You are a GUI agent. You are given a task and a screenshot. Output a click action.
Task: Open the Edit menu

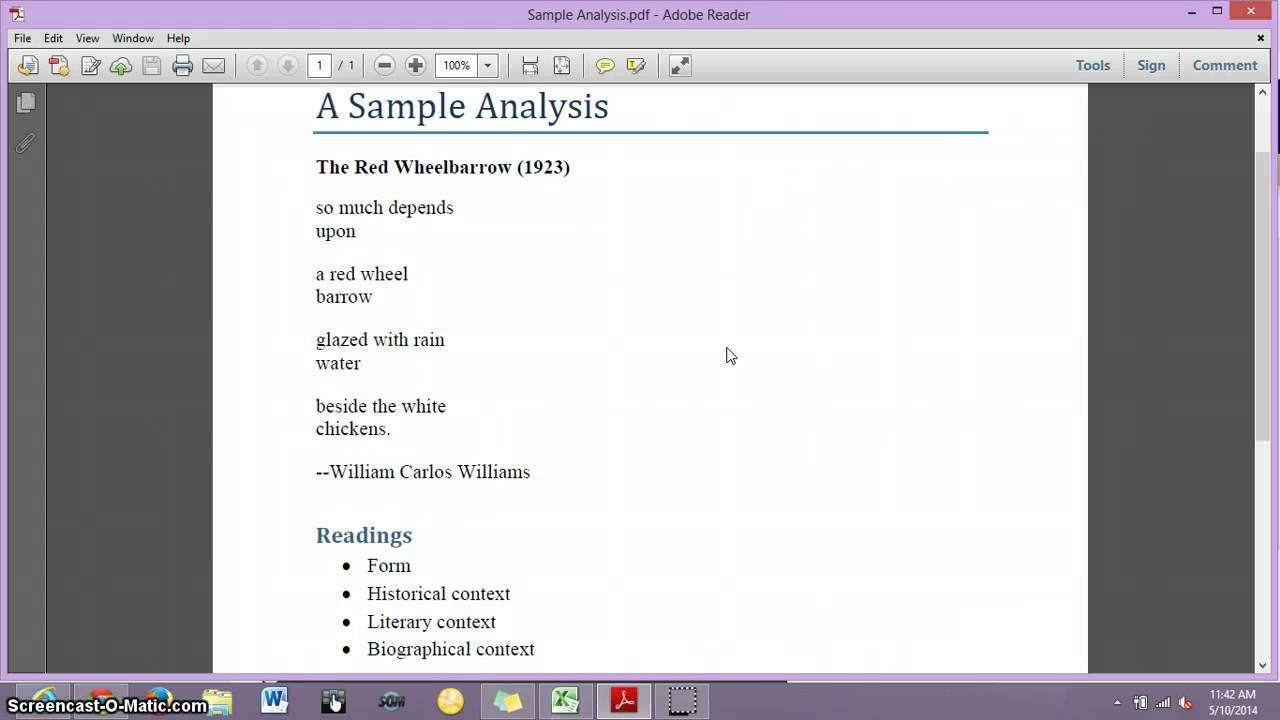tap(53, 38)
